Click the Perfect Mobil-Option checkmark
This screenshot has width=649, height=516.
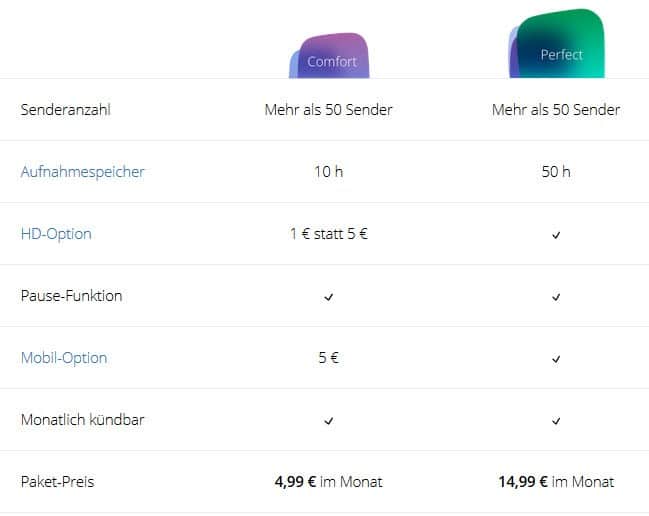(556, 359)
